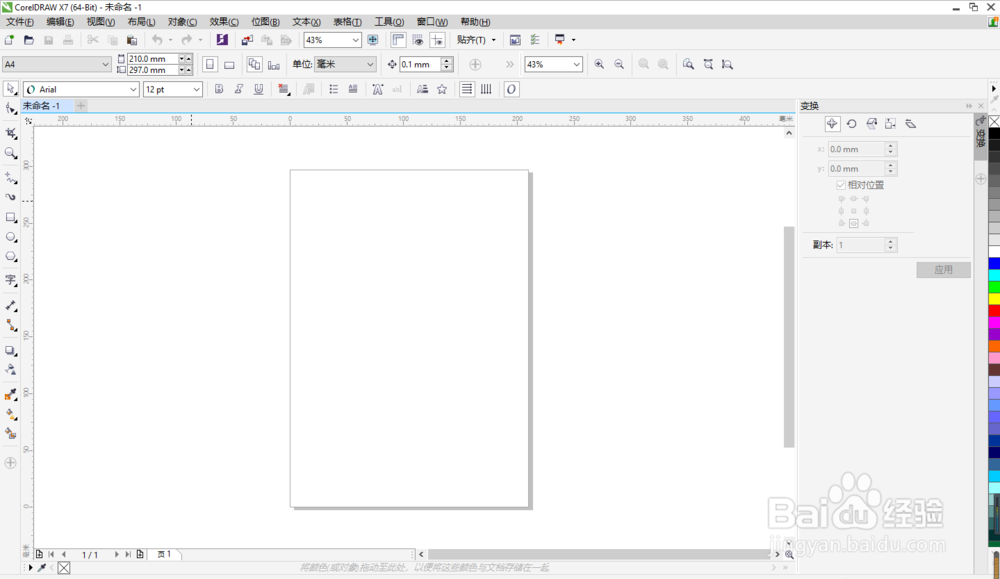Toggle Italic text formatting
This screenshot has width=1000, height=579.
tap(239, 89)
